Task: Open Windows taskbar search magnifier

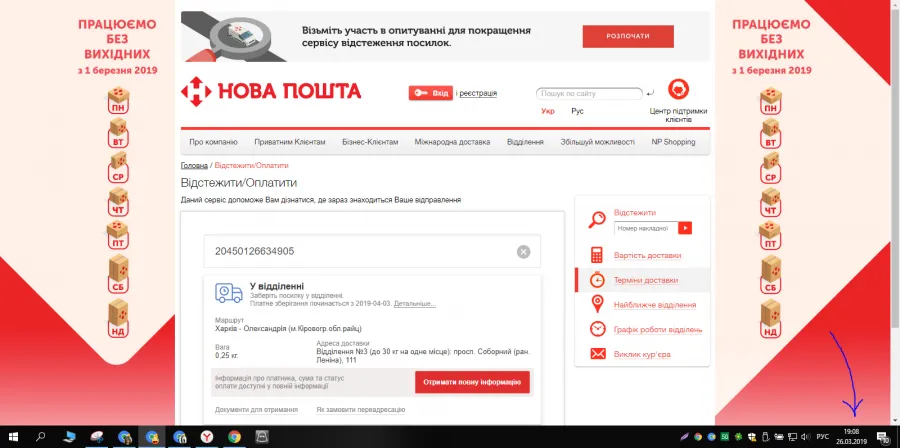Action: coord(40,437)
